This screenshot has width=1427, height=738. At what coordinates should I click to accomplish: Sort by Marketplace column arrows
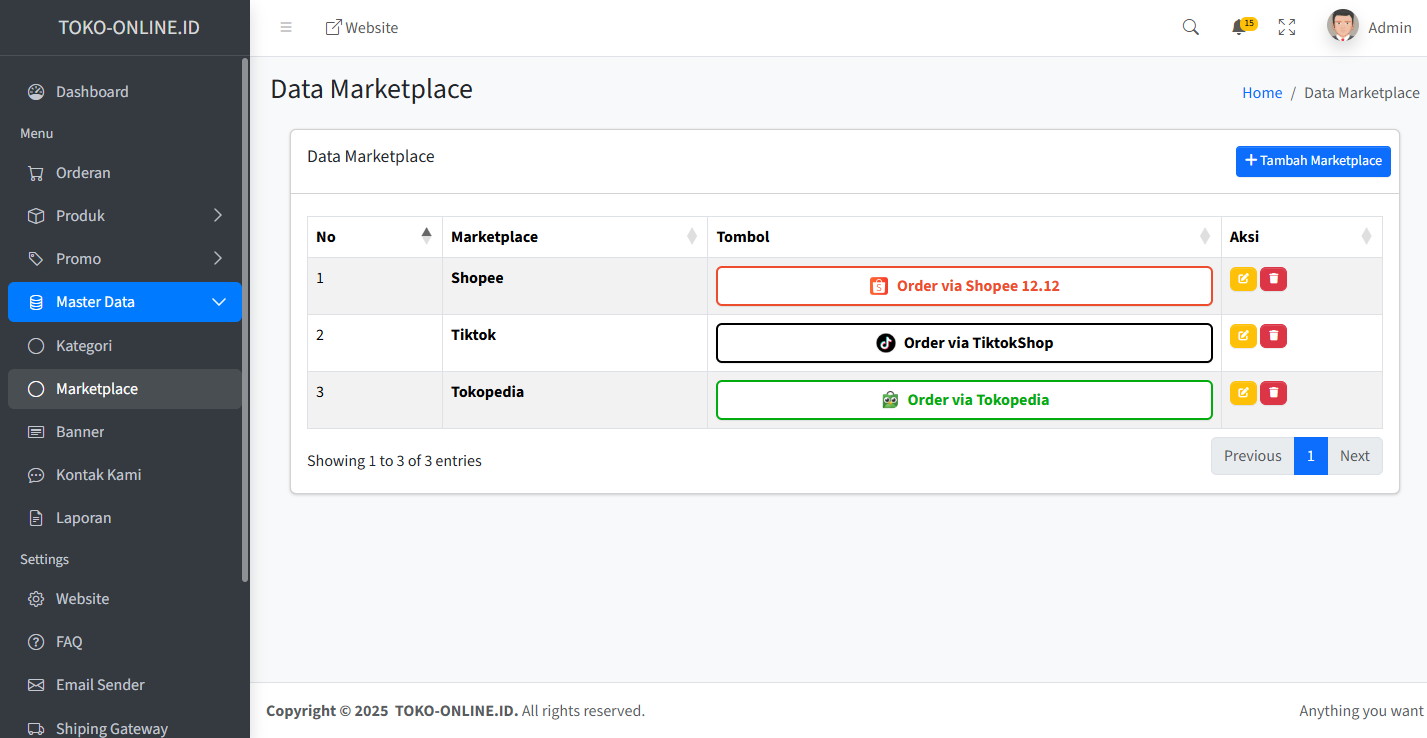pyautogui.click(x=692, y=237)
